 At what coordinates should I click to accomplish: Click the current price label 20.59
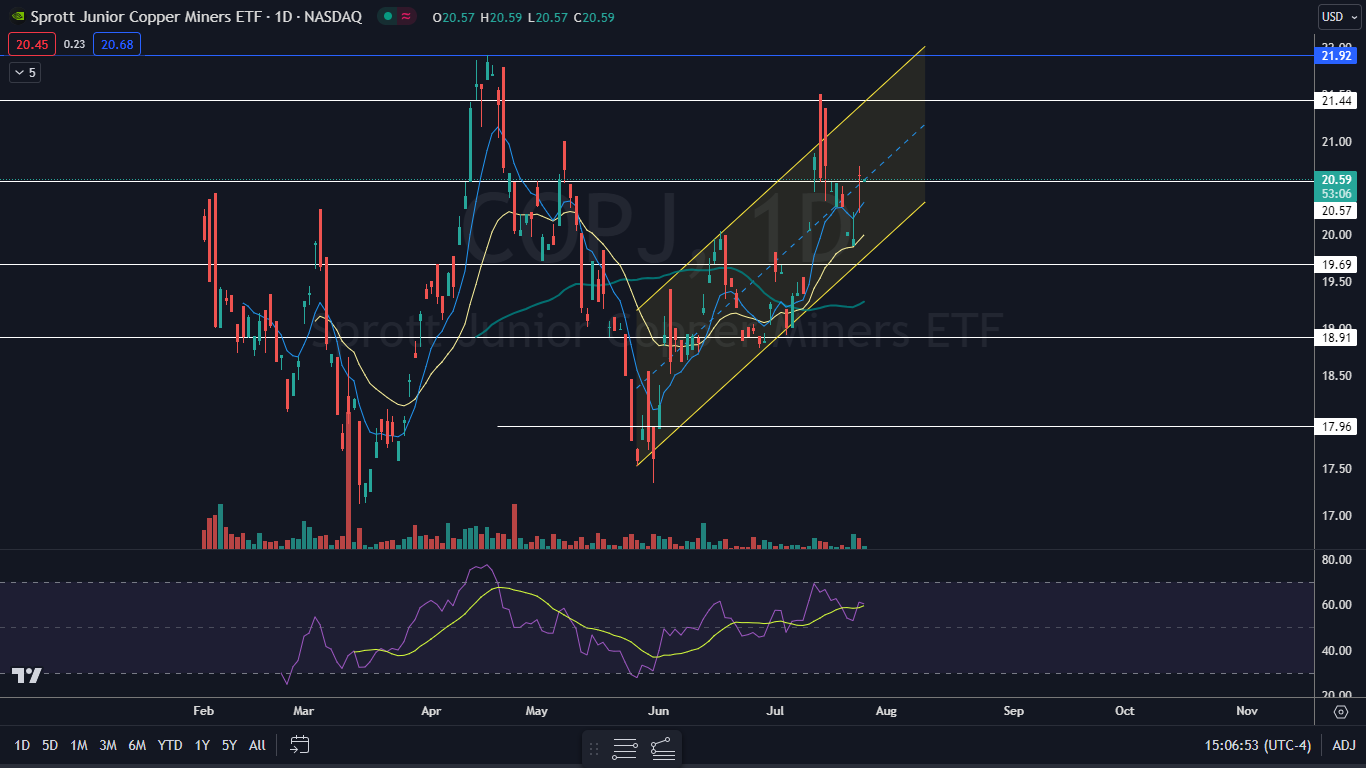[1337, 180]
